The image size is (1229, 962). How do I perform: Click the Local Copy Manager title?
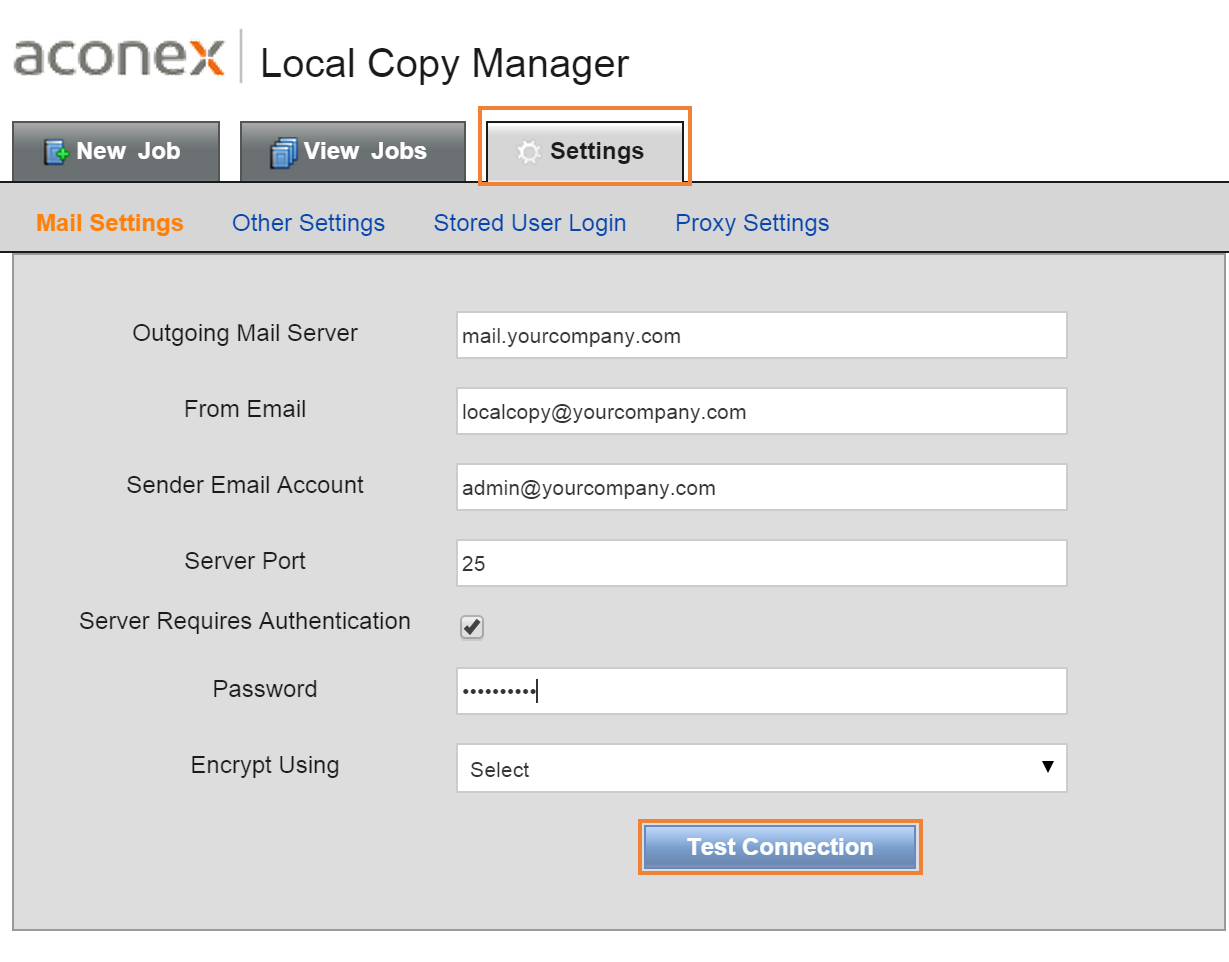pos(445,64)
